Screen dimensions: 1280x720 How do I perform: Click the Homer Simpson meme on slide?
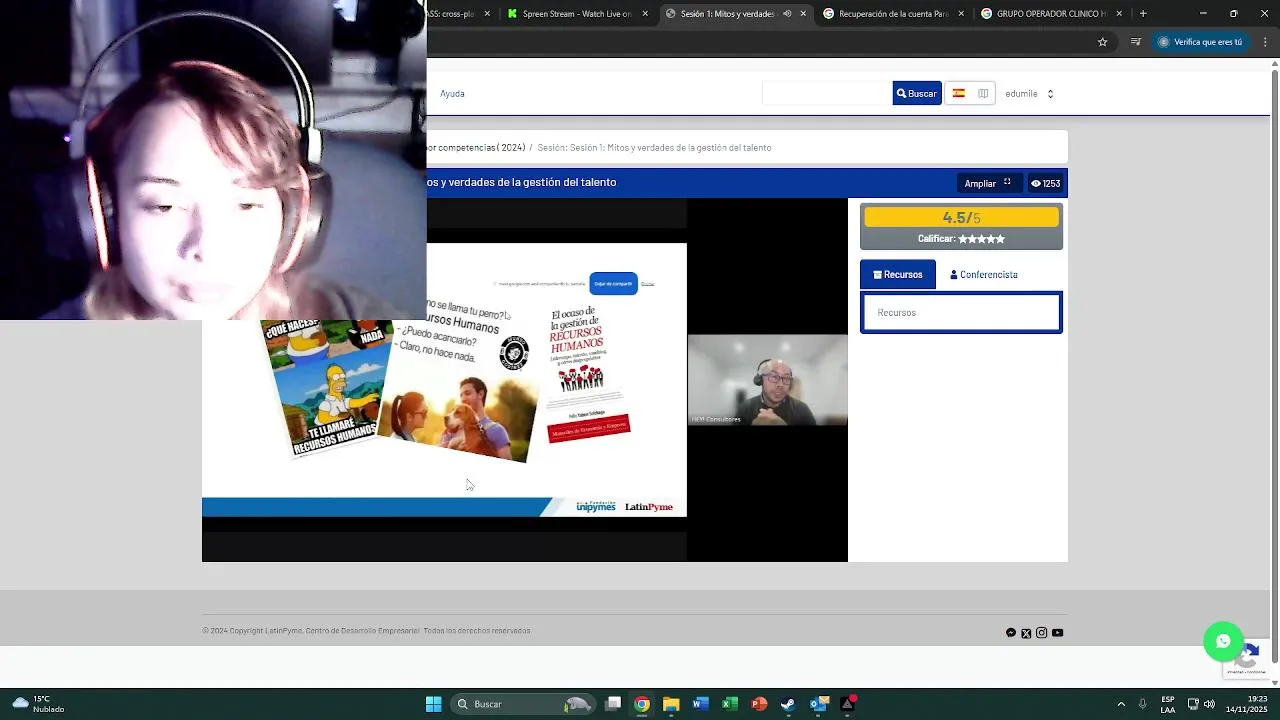[325, 388]
